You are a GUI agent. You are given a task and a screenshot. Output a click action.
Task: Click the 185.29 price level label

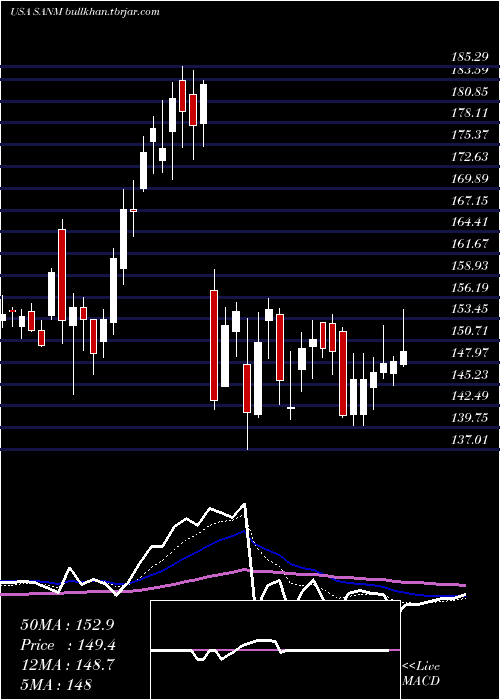click(x=470, y=57)
